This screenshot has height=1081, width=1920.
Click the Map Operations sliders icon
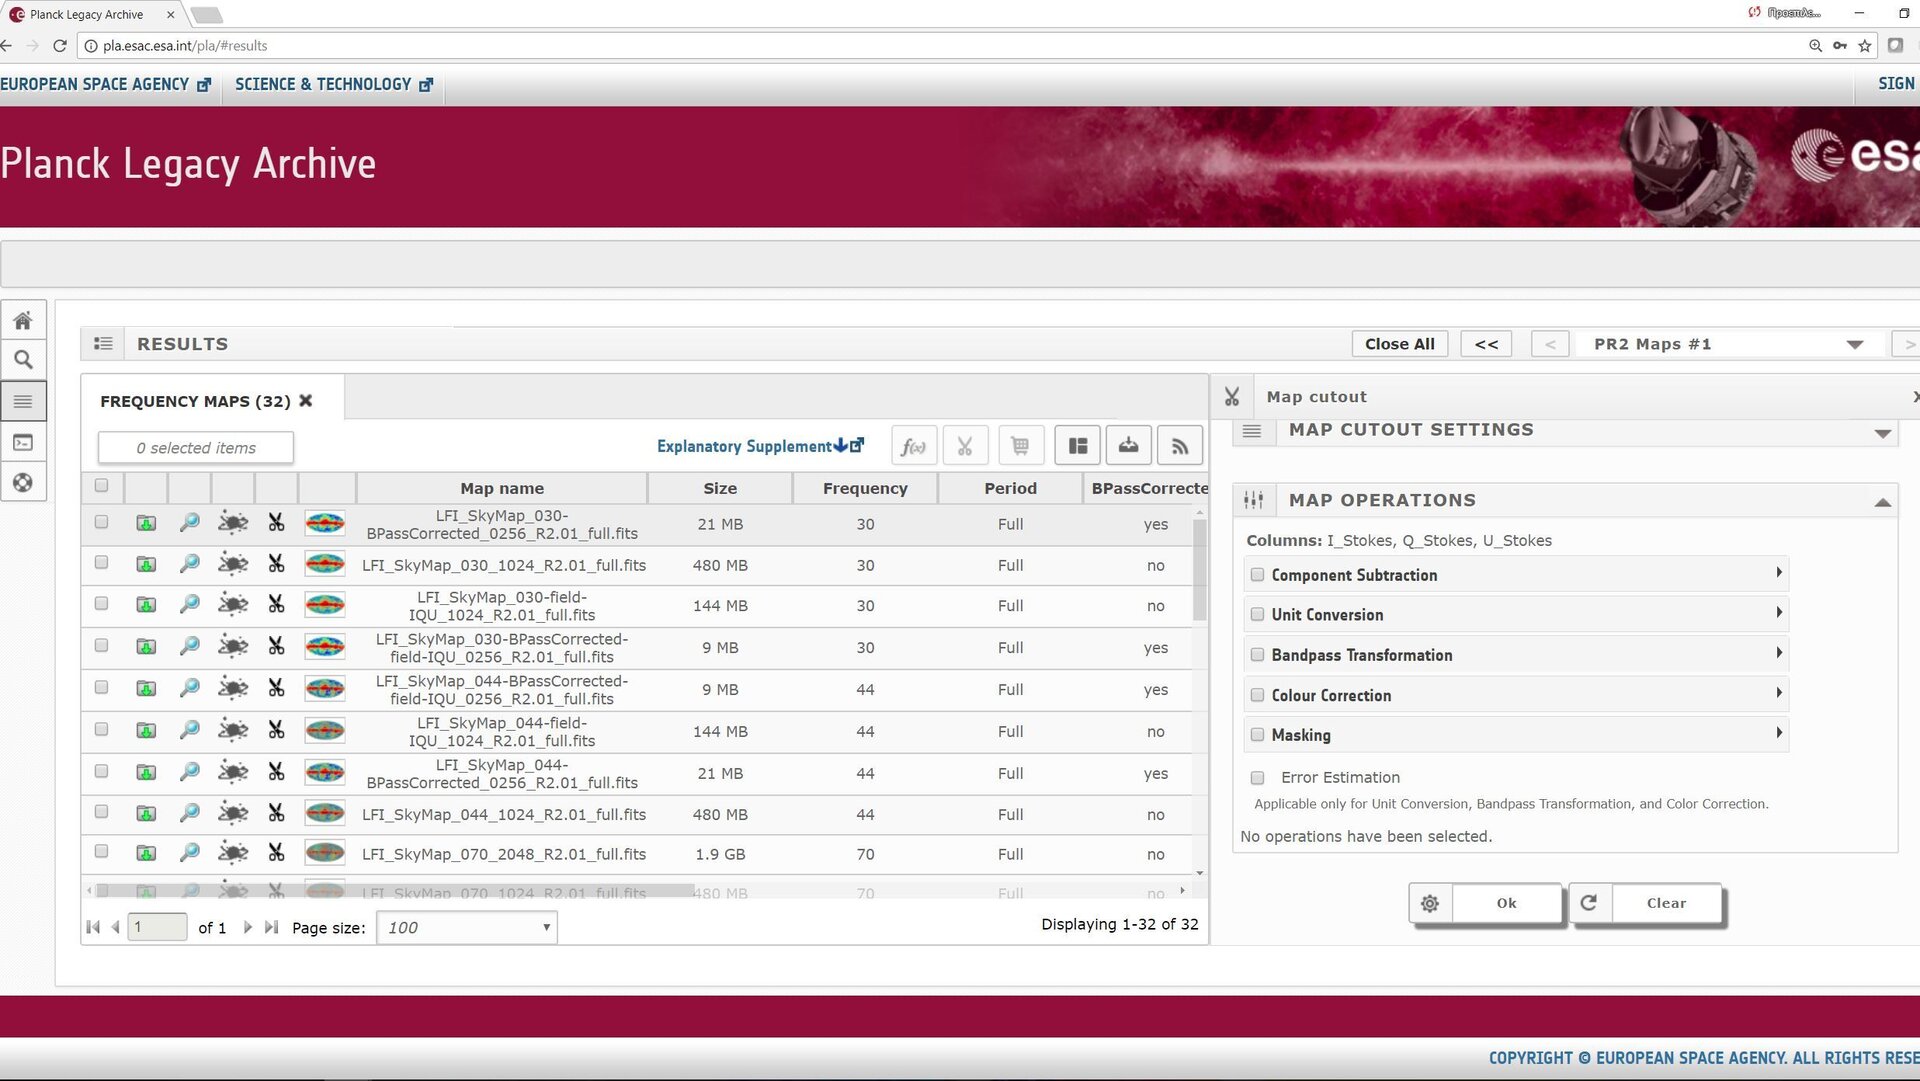(1253, 500)
